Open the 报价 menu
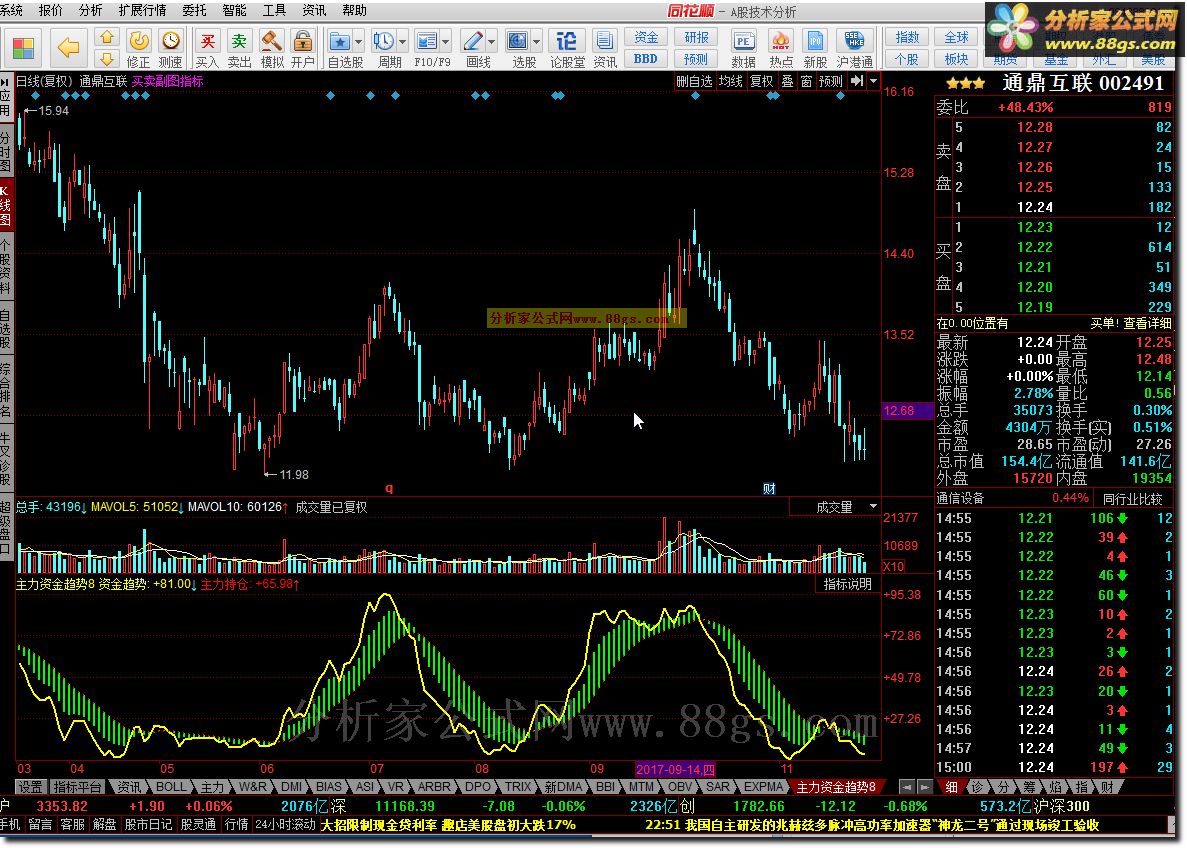 [x=51, y=10]
